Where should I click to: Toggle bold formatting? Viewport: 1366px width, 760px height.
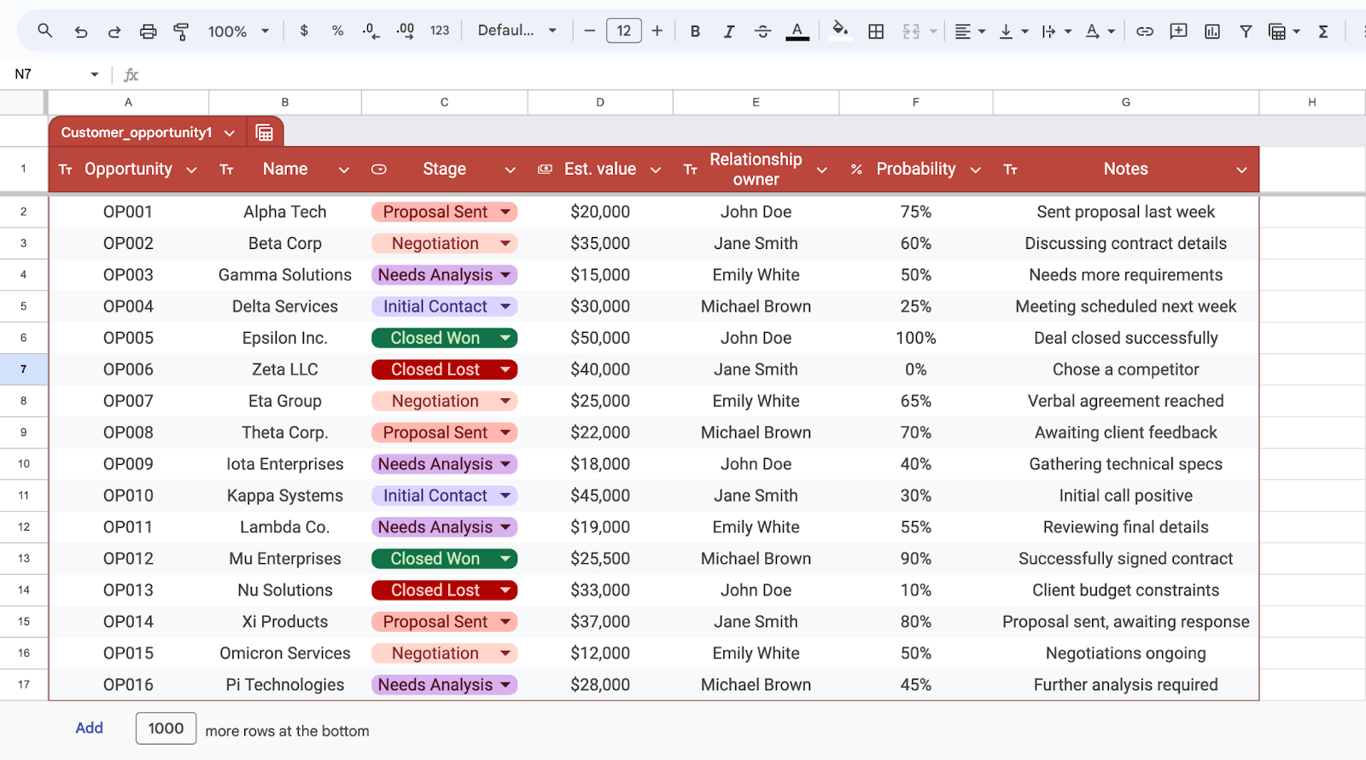(695, 31)
